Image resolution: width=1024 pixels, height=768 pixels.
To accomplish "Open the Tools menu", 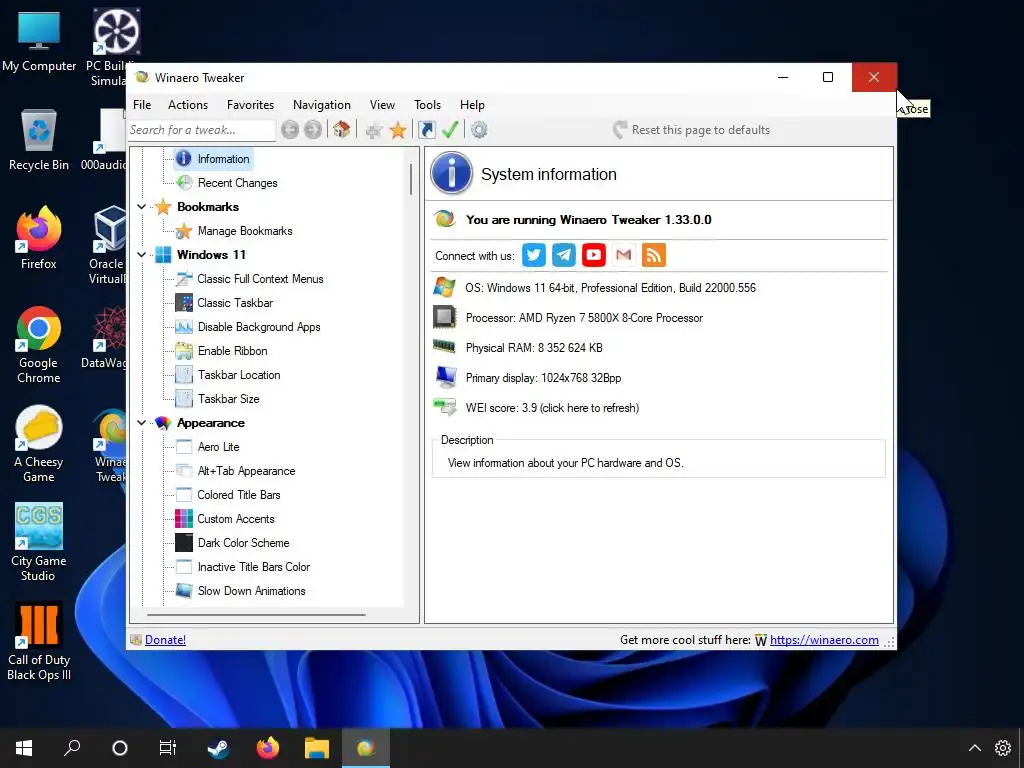I will (x=427, y=104).
